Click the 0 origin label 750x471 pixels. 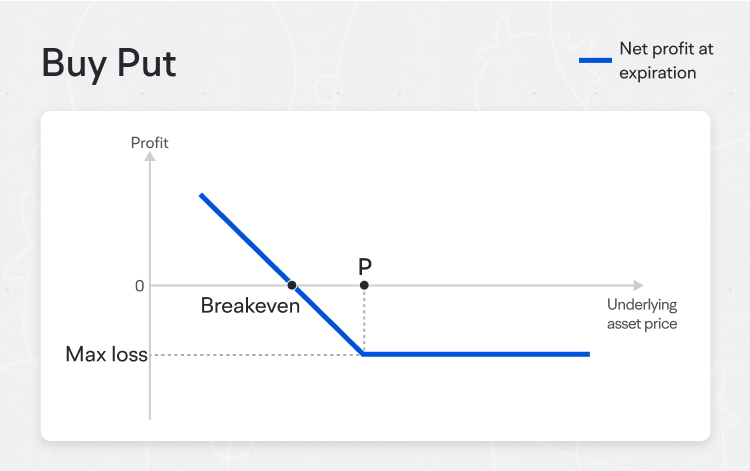point(139,286)
